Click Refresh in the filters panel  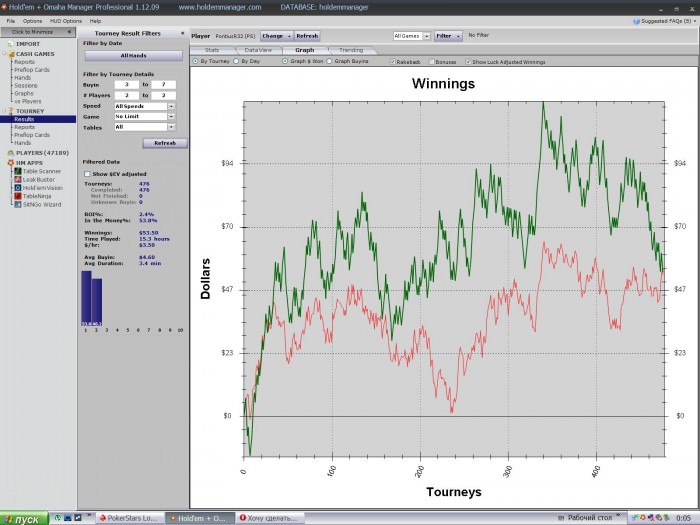165,143
